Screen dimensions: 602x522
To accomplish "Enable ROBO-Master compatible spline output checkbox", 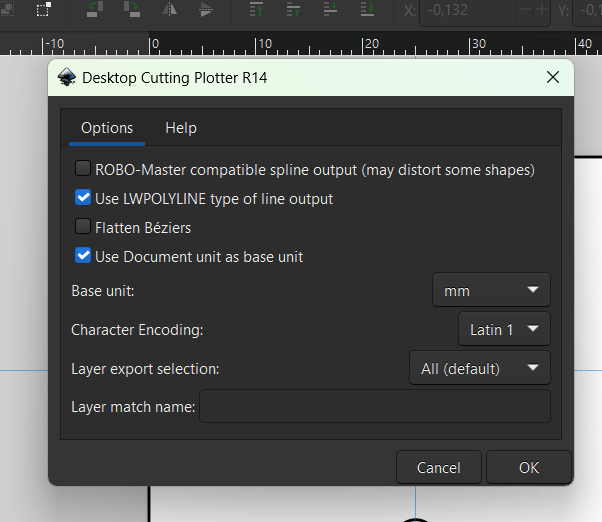I will click(83, 168).
